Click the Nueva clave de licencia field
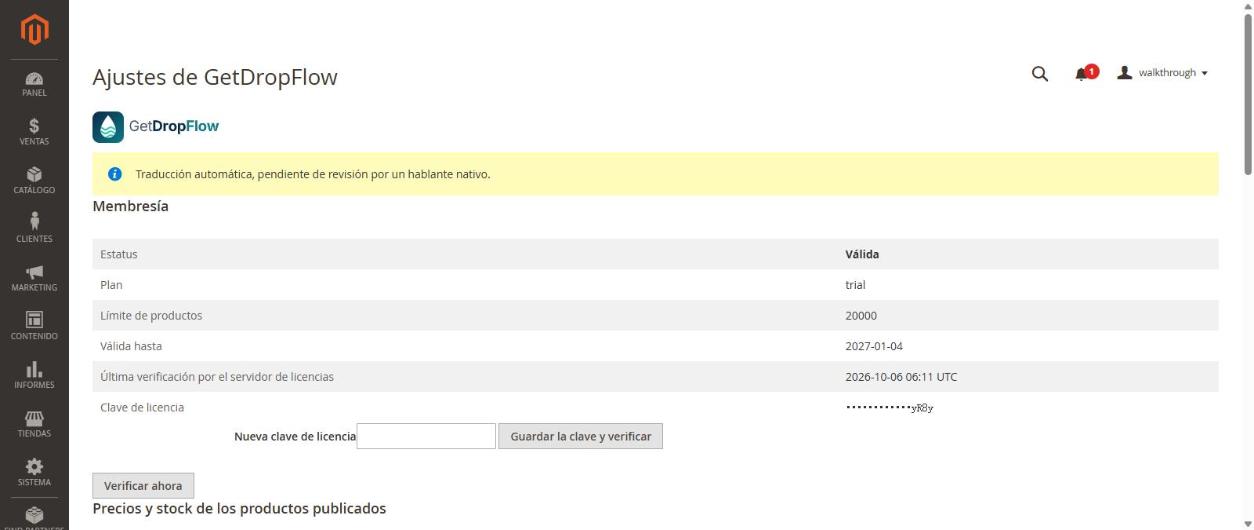The image size is (1254, 530). pyautogui.click(x=426, y=436)
